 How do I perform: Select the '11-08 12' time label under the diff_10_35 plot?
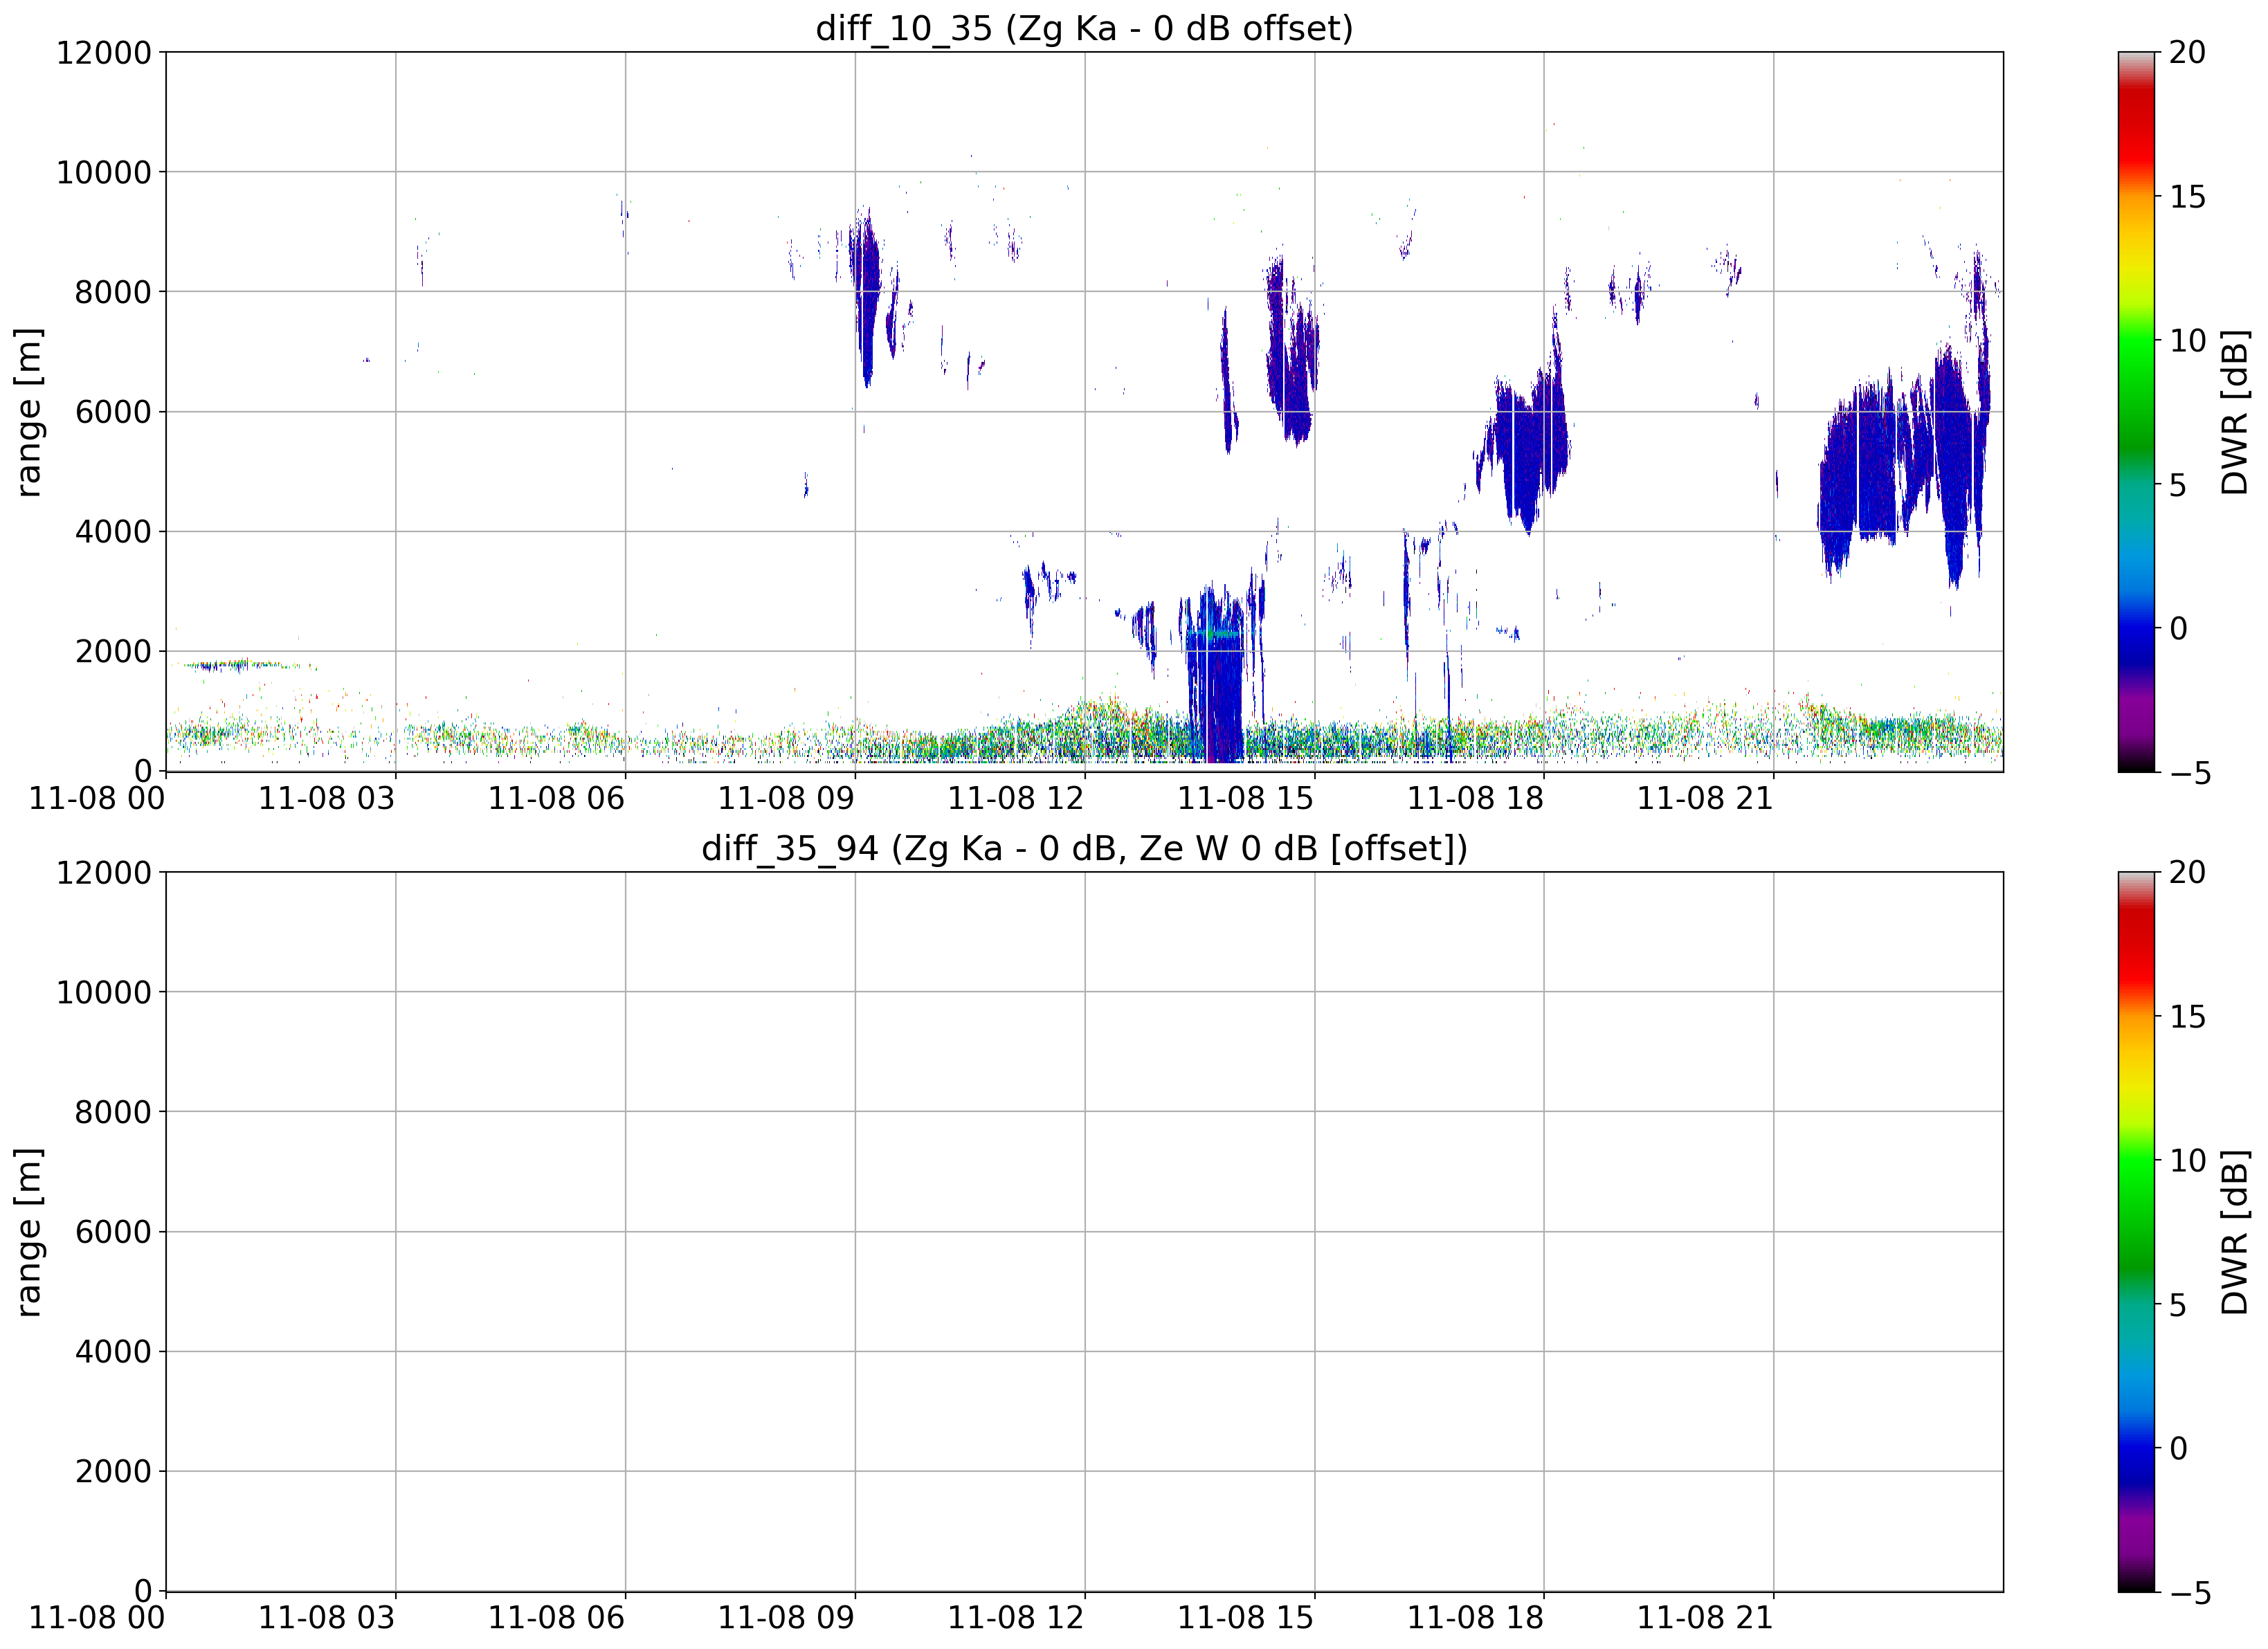(1016, 798)
